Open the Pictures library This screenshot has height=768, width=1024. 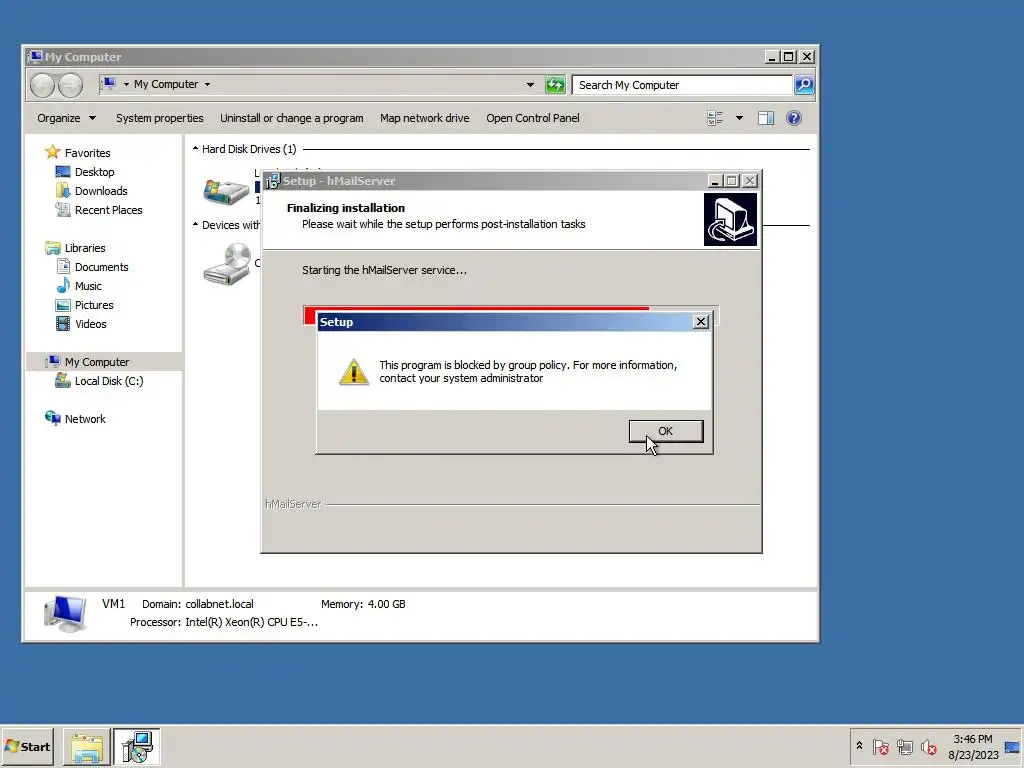click(x=94, y=305)
